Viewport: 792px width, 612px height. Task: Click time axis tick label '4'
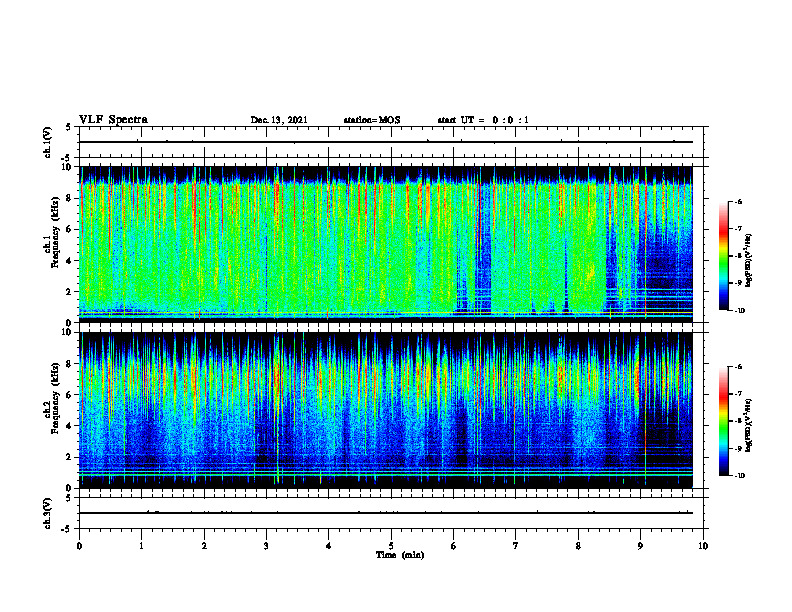tap(328, 546)
